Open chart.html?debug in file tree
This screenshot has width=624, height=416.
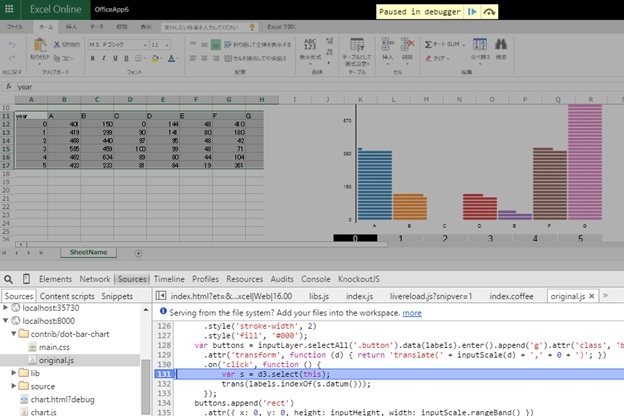pos(62,399)
